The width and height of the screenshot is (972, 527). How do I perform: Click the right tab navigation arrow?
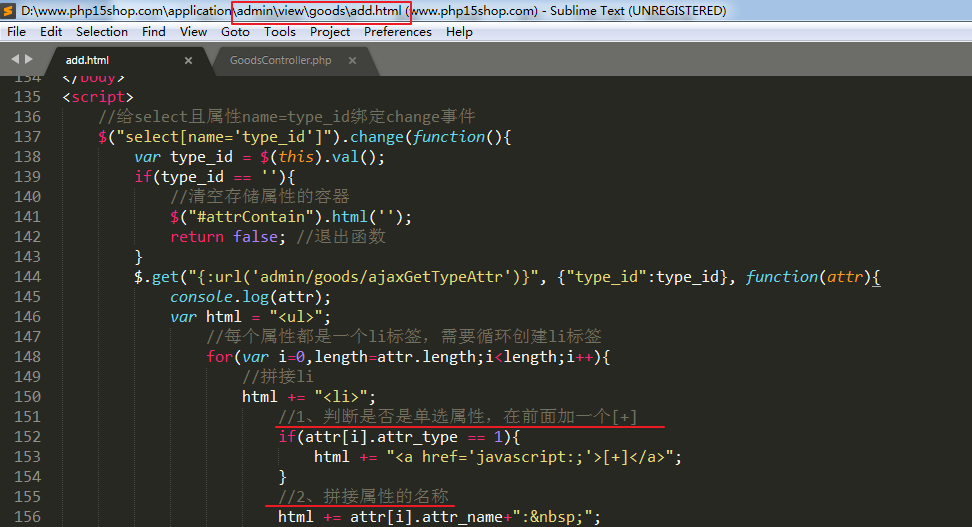click(29, 60)
